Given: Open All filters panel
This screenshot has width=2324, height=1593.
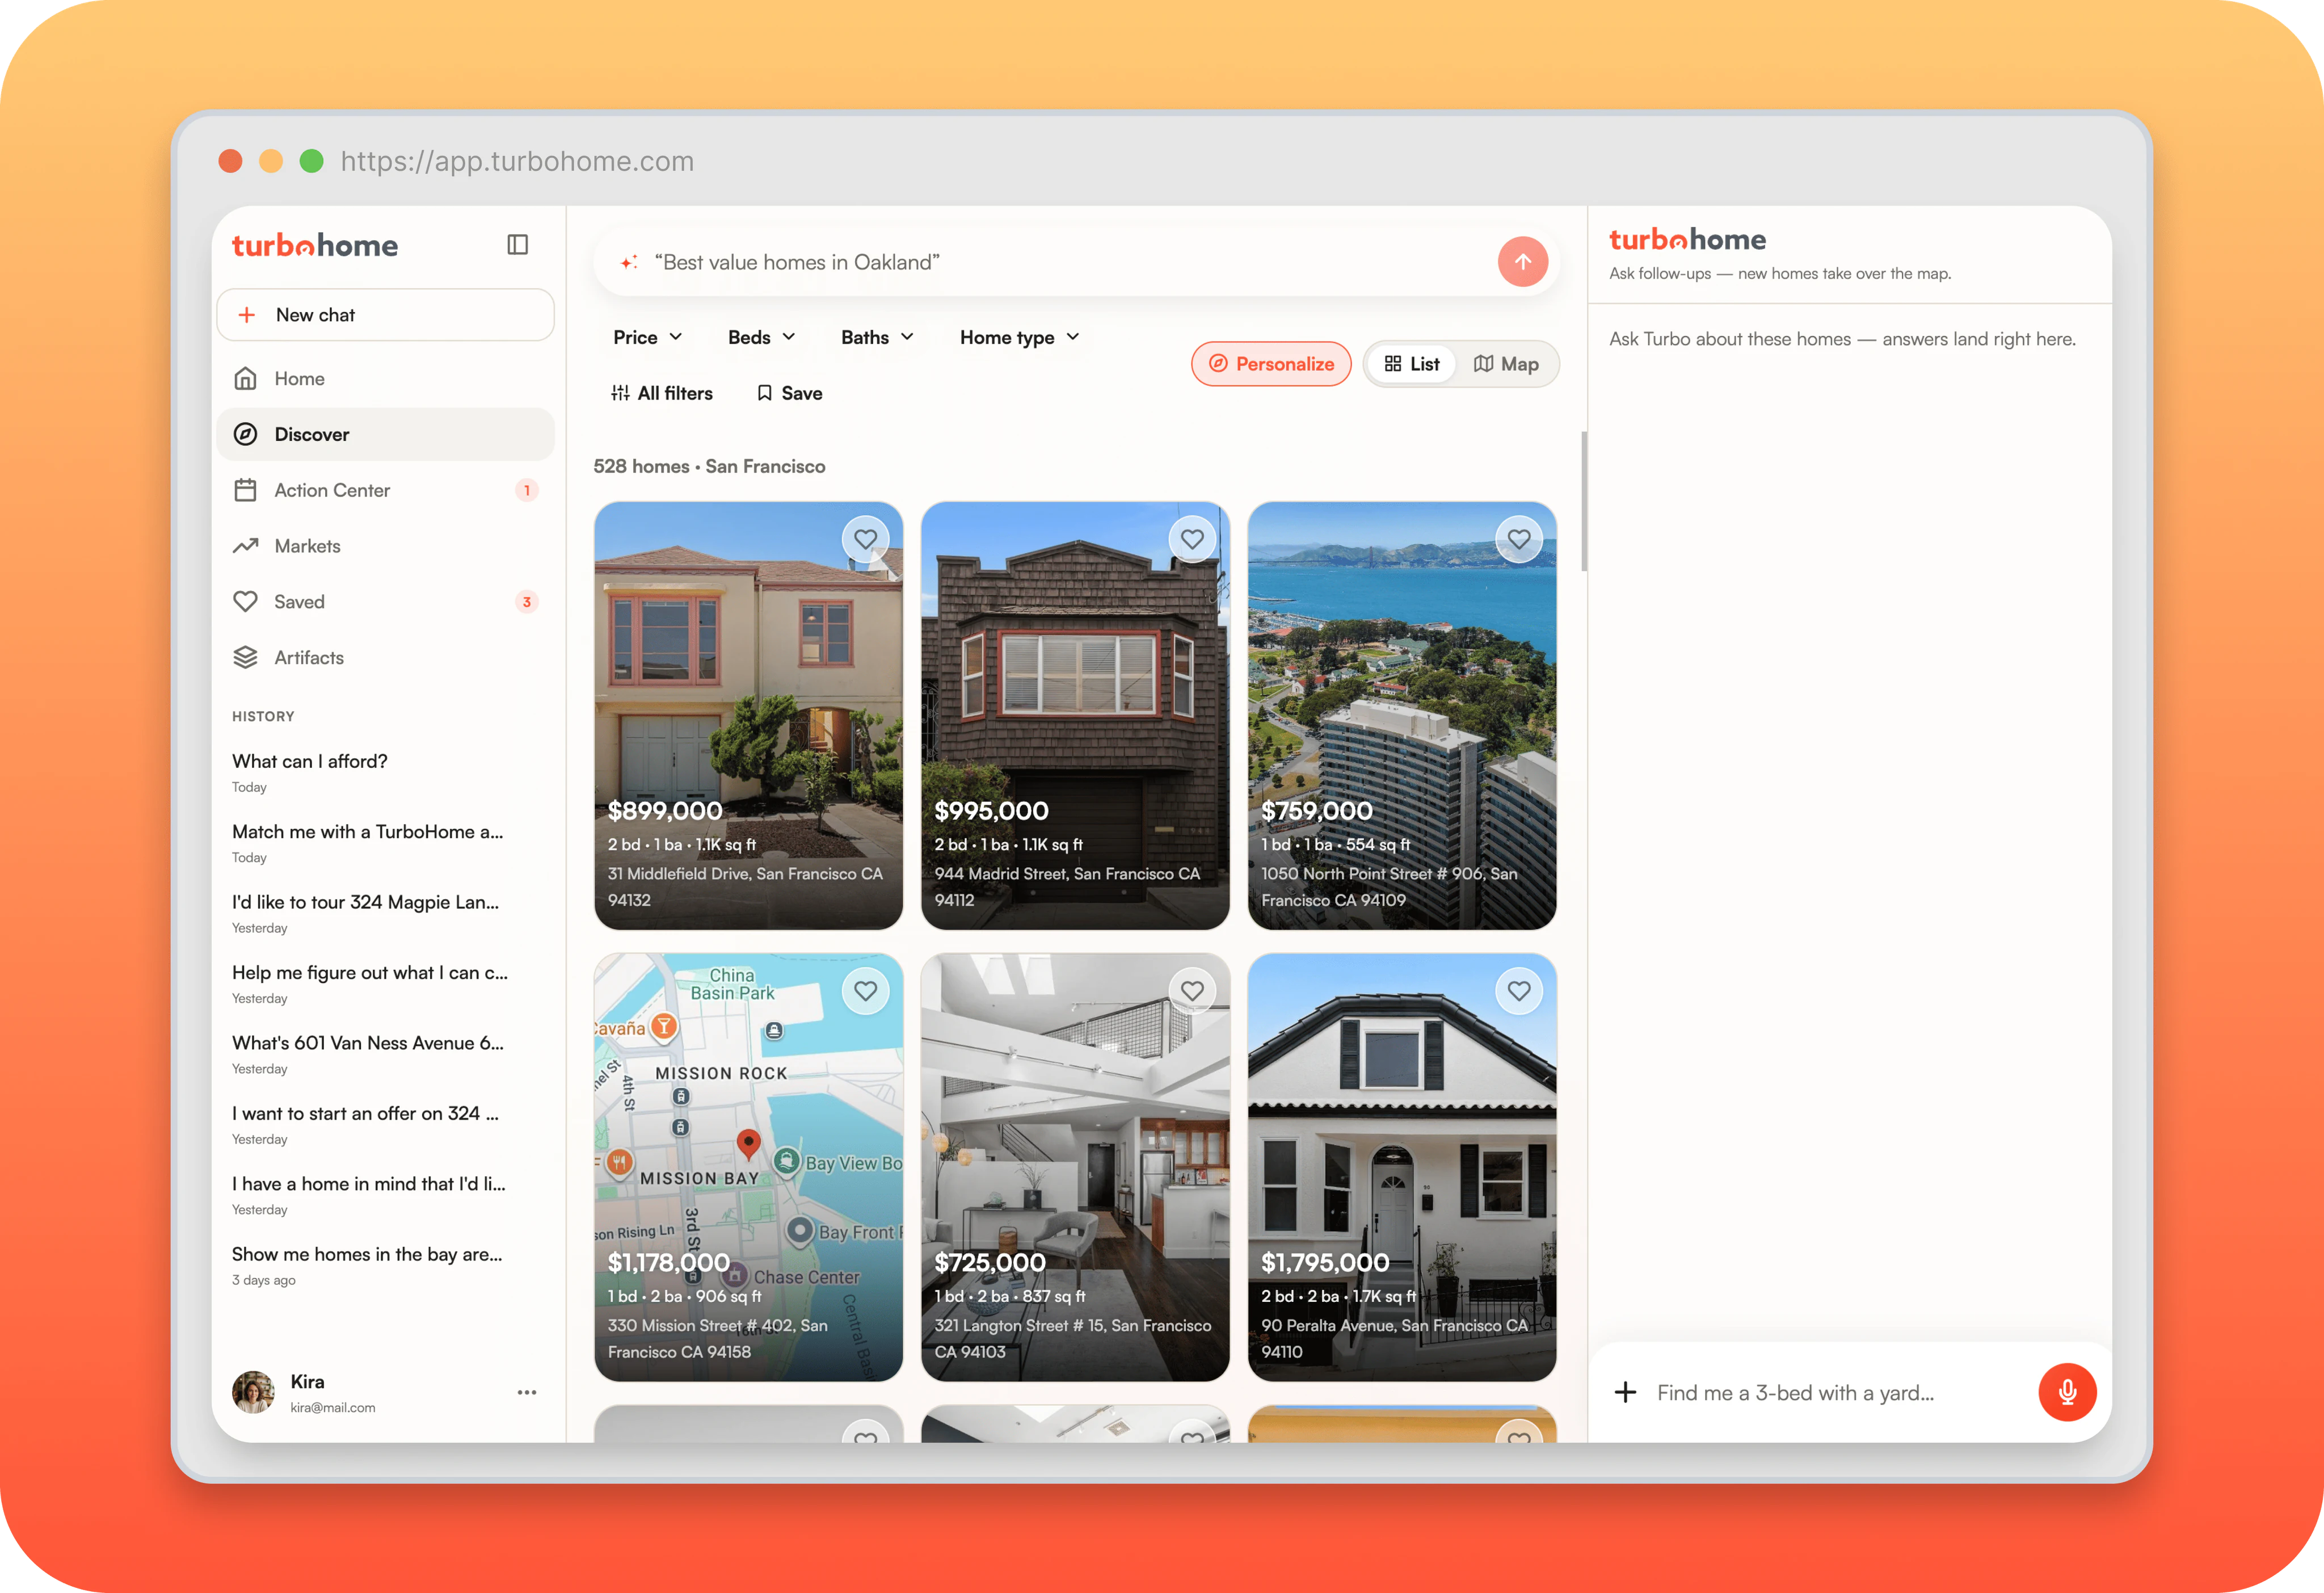Looking at the screenshot, I should (x=661, y=393).
